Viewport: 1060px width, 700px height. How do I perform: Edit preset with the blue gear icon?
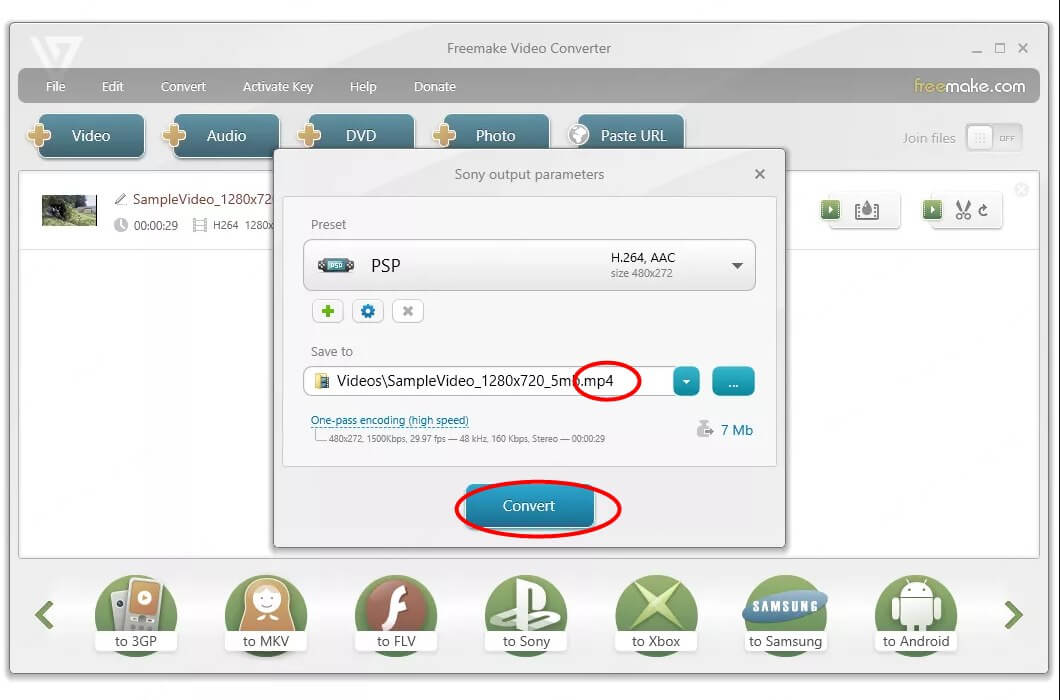coord(368,311)
